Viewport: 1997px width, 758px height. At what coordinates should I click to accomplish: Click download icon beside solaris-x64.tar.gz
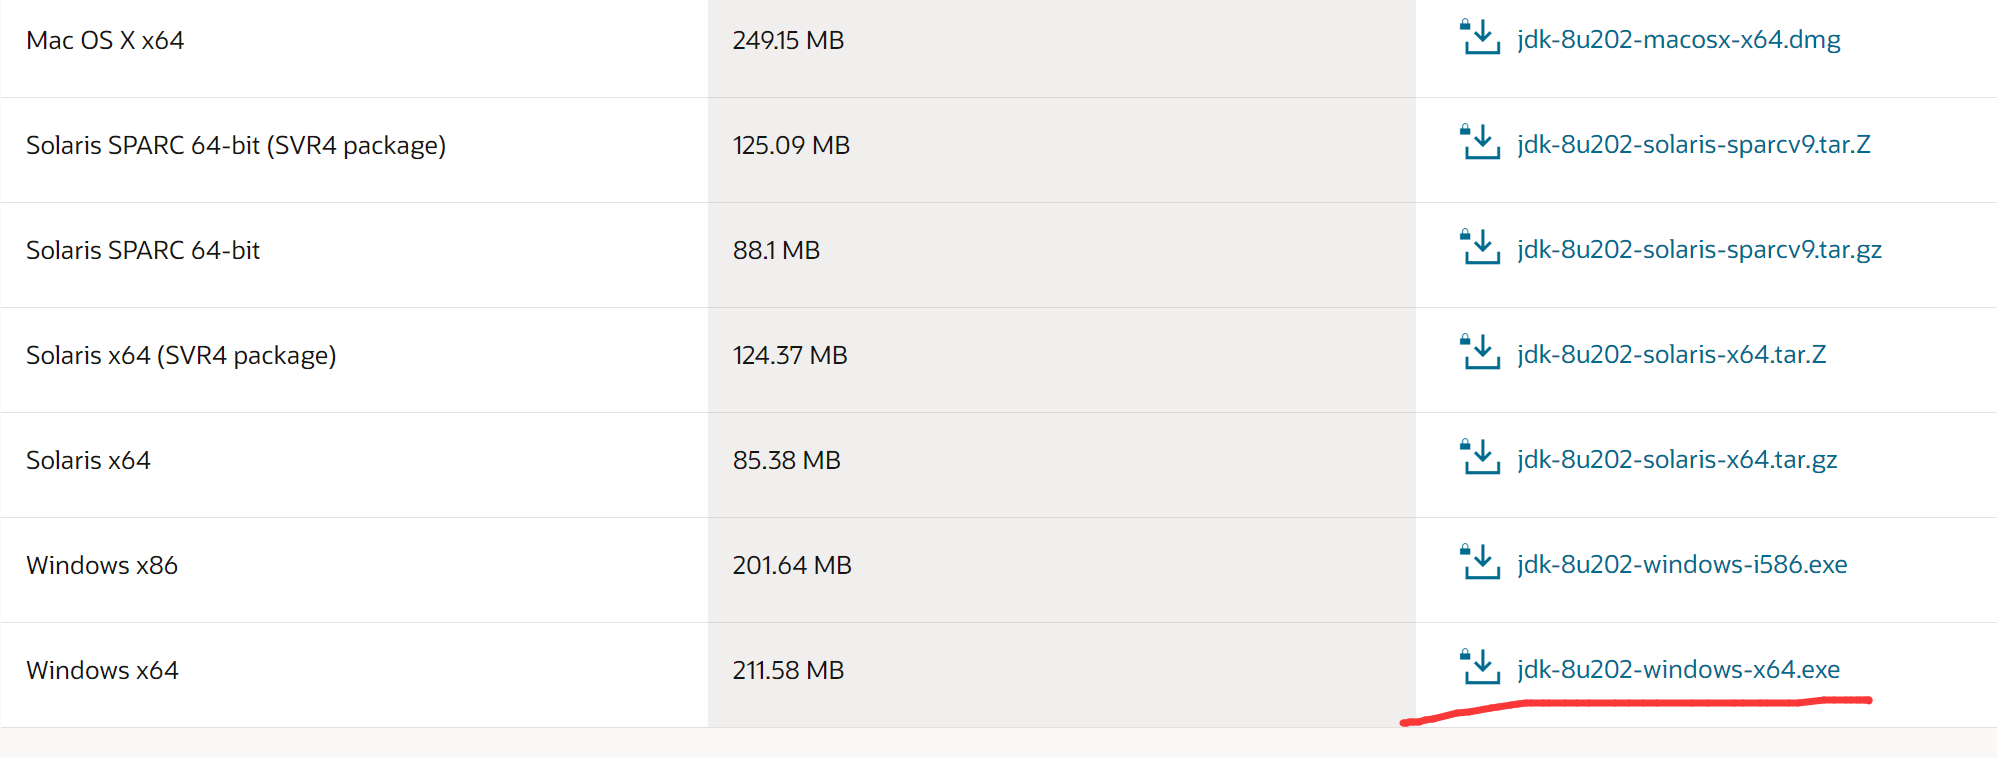1479,458
